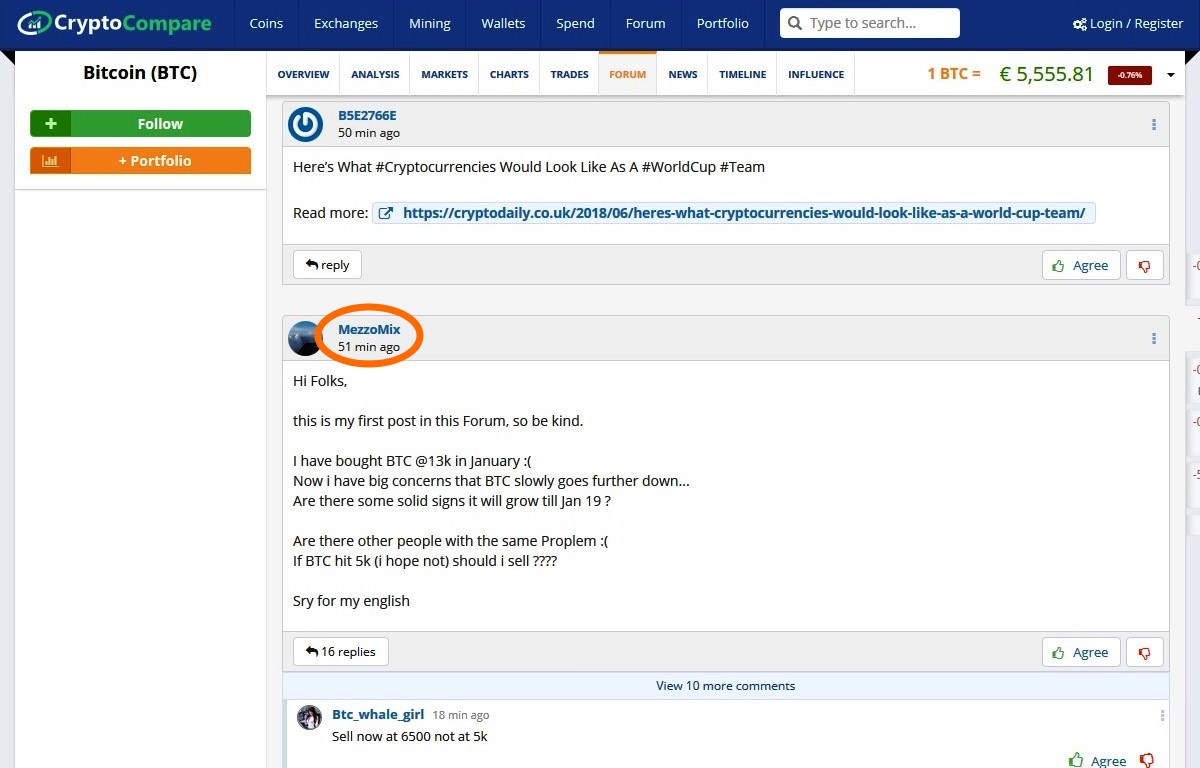Switch to the Timeline tab
Viewport: 1200px width, 768px height.
743,74
